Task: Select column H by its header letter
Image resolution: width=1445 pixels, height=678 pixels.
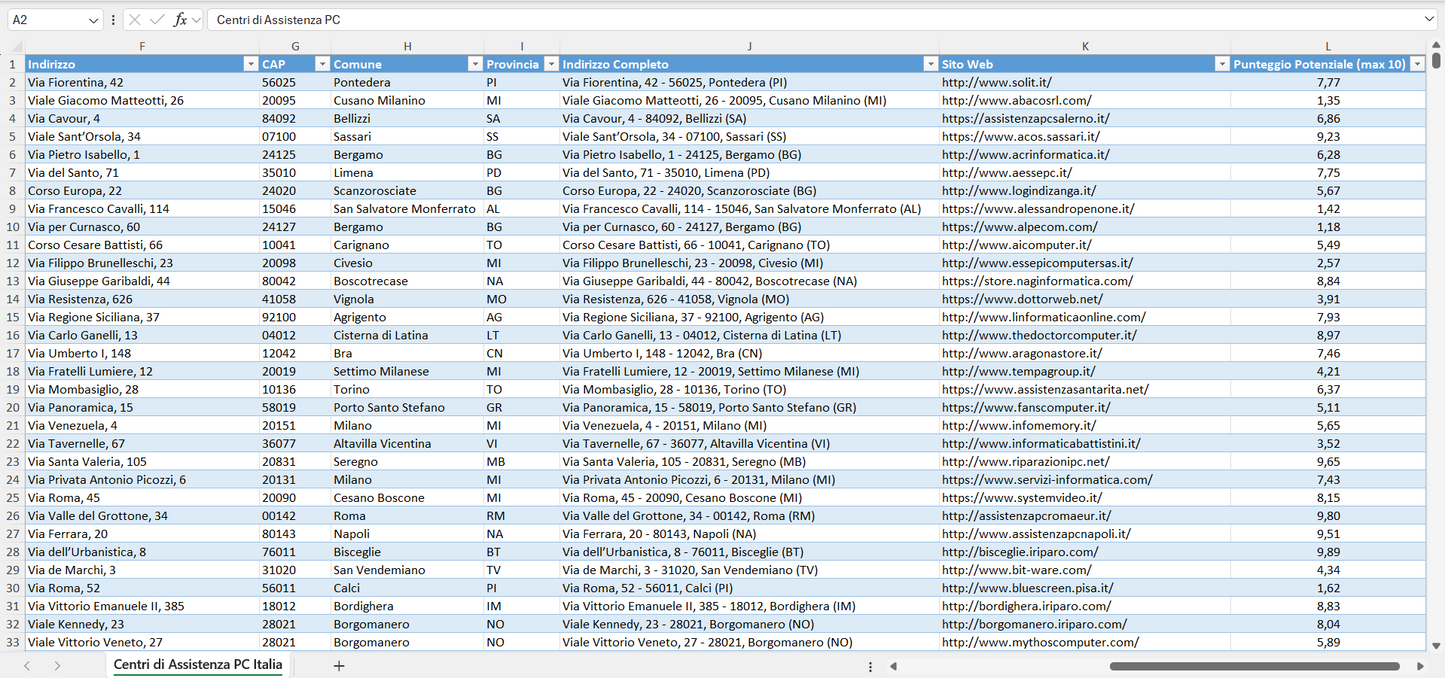Action: click(408, 46)
